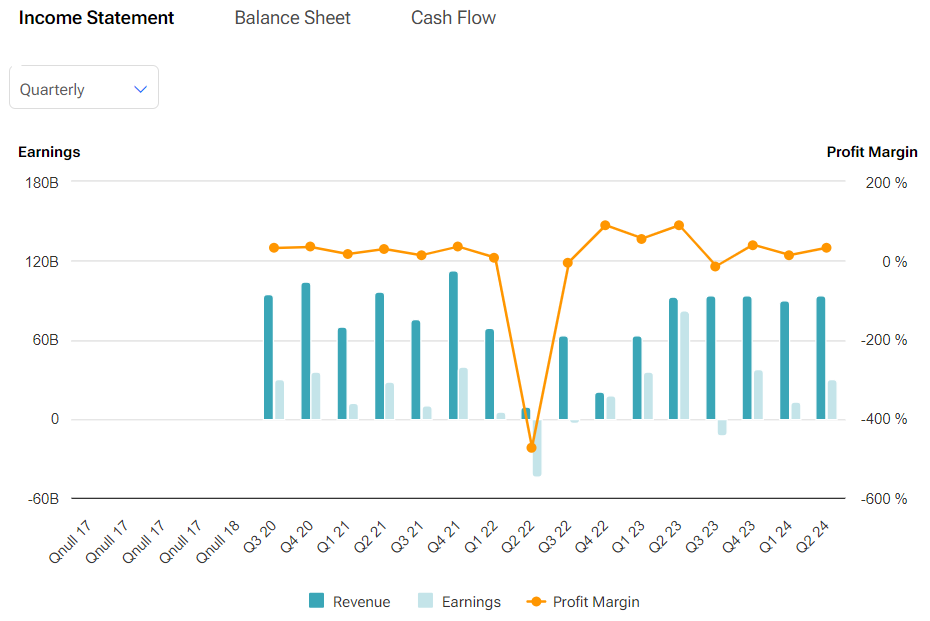This screenshot has height=621, width=930.
Task: Click the Profit Margin axis title
Action: [x=872, y=152]
